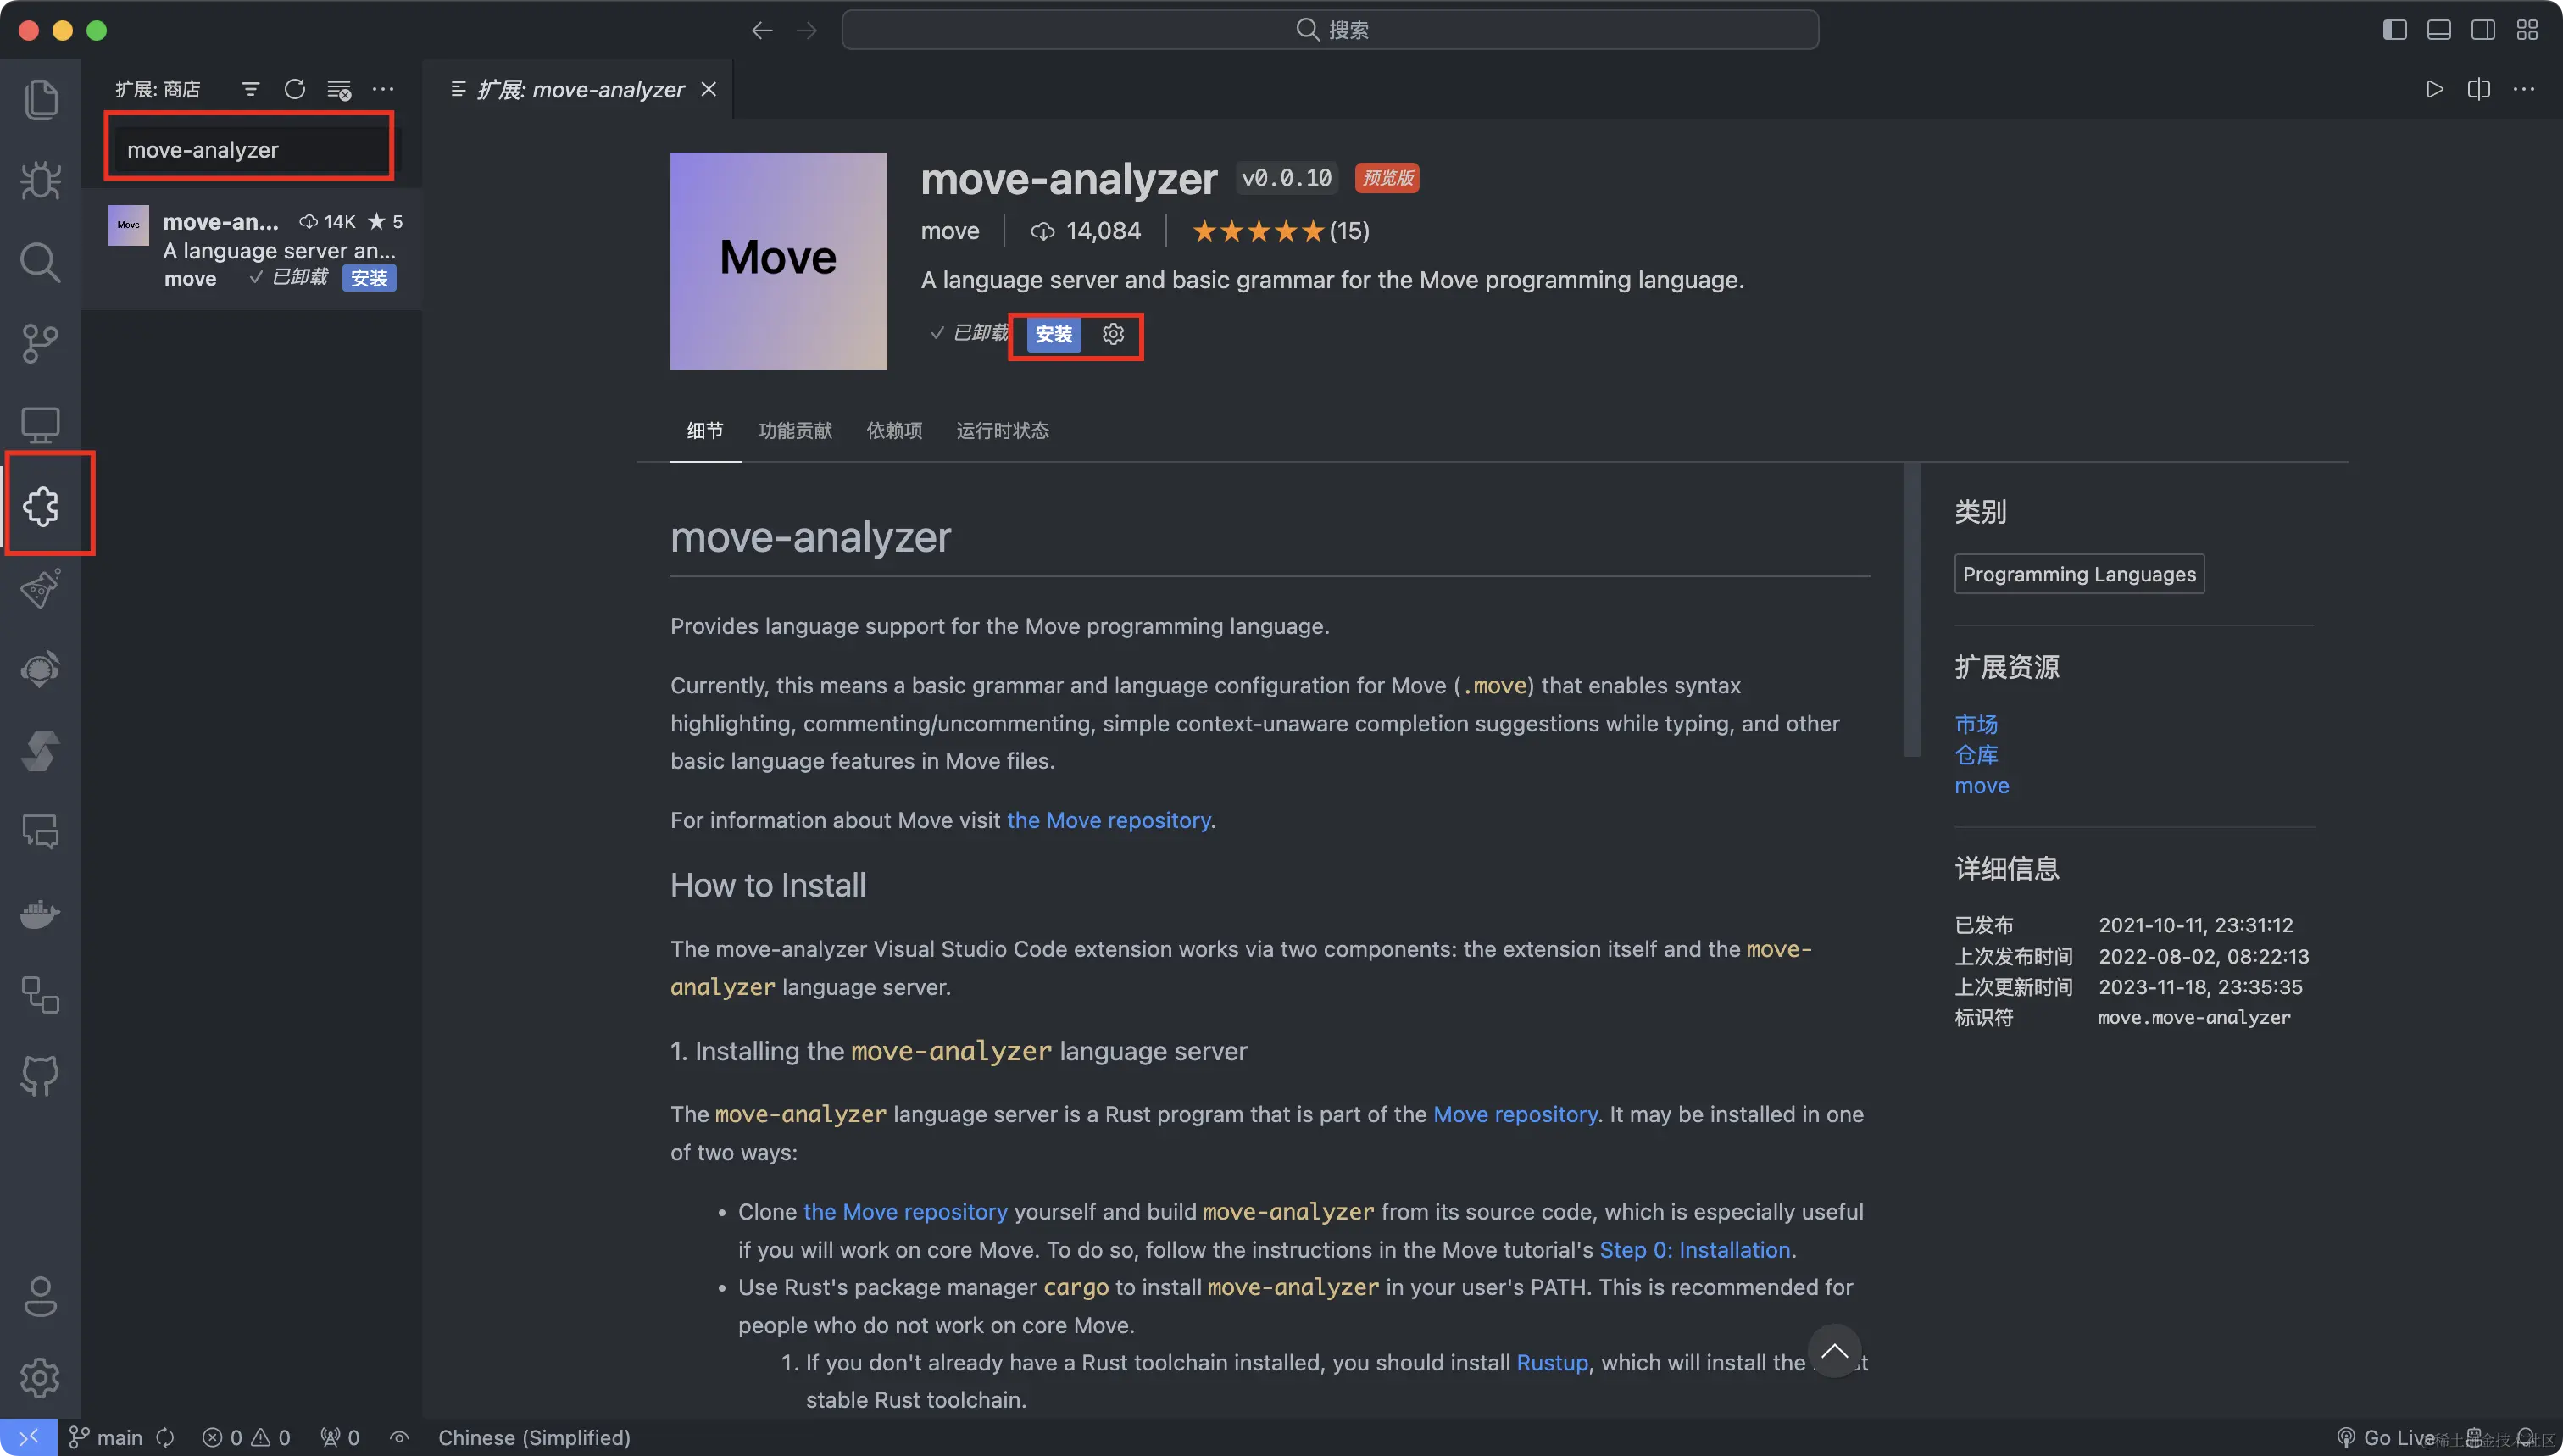Click the blue 安装 button beside the gear

[1053, 334]
